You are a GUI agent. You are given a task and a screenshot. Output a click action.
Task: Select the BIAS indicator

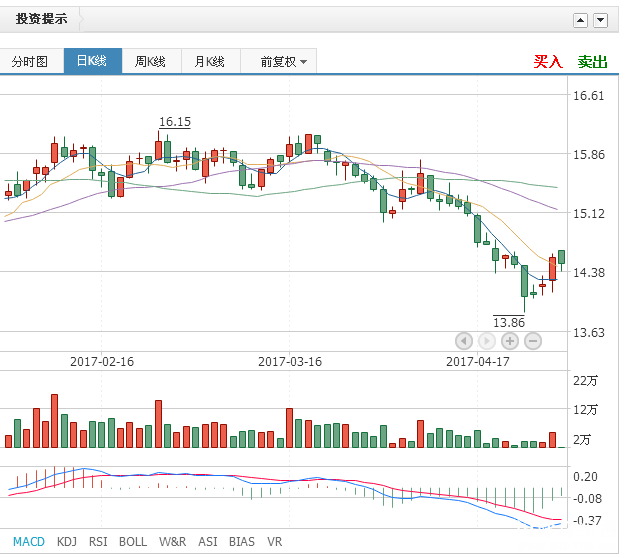click(x=242, y=542)
